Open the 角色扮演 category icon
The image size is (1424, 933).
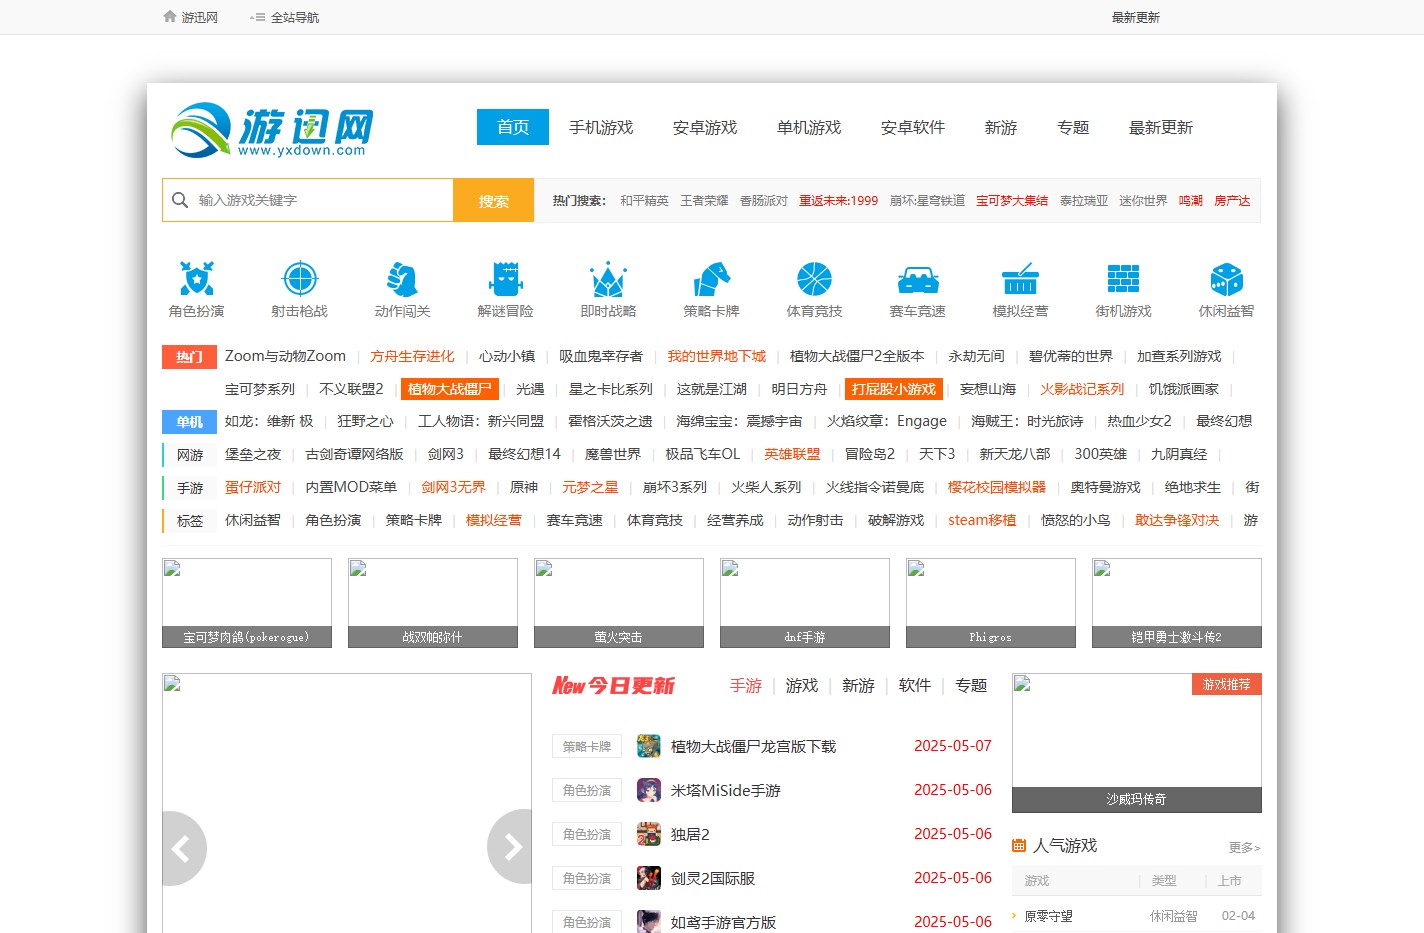197,279
